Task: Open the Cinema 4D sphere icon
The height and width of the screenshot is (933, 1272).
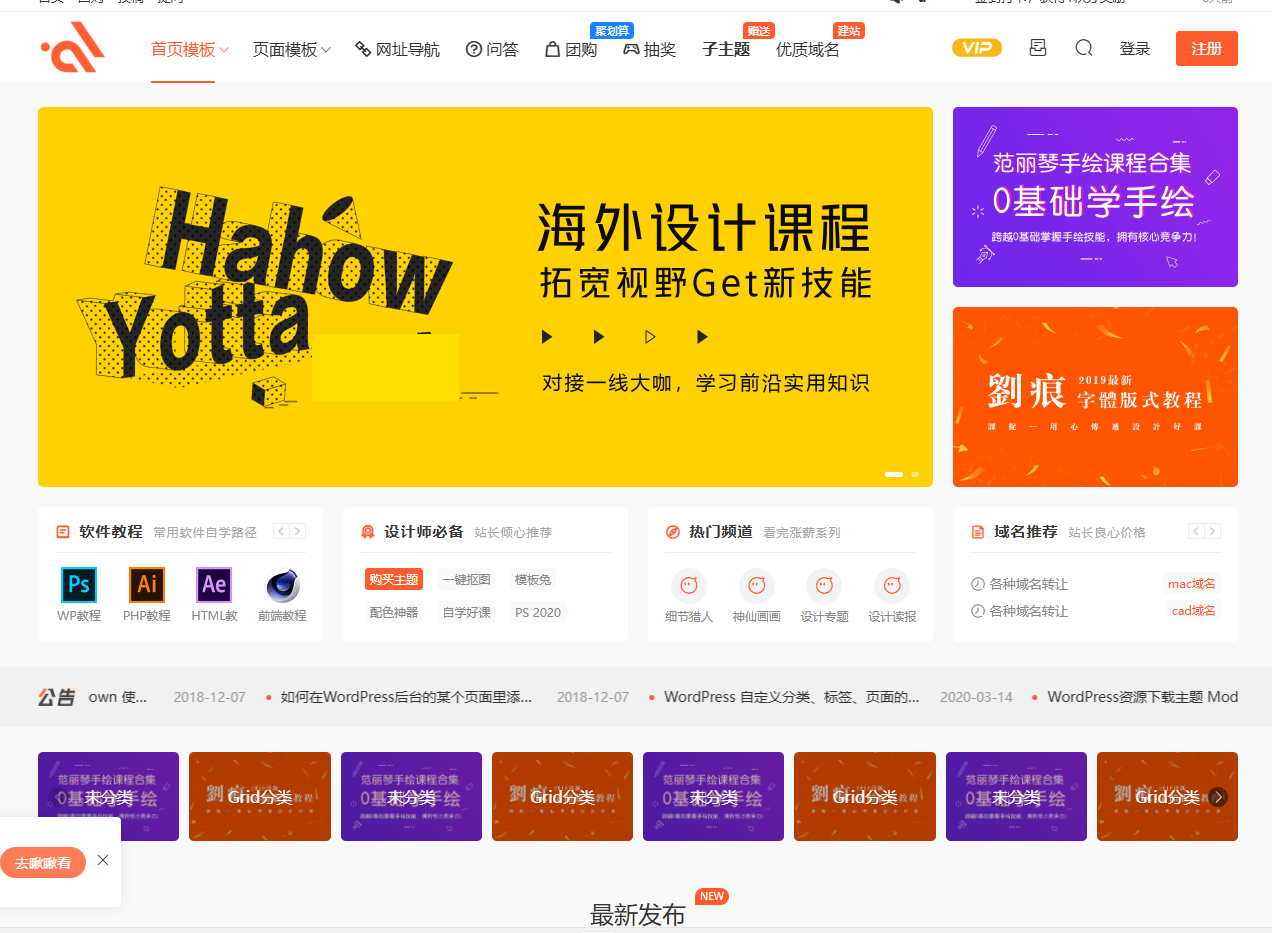Action: 282,585
